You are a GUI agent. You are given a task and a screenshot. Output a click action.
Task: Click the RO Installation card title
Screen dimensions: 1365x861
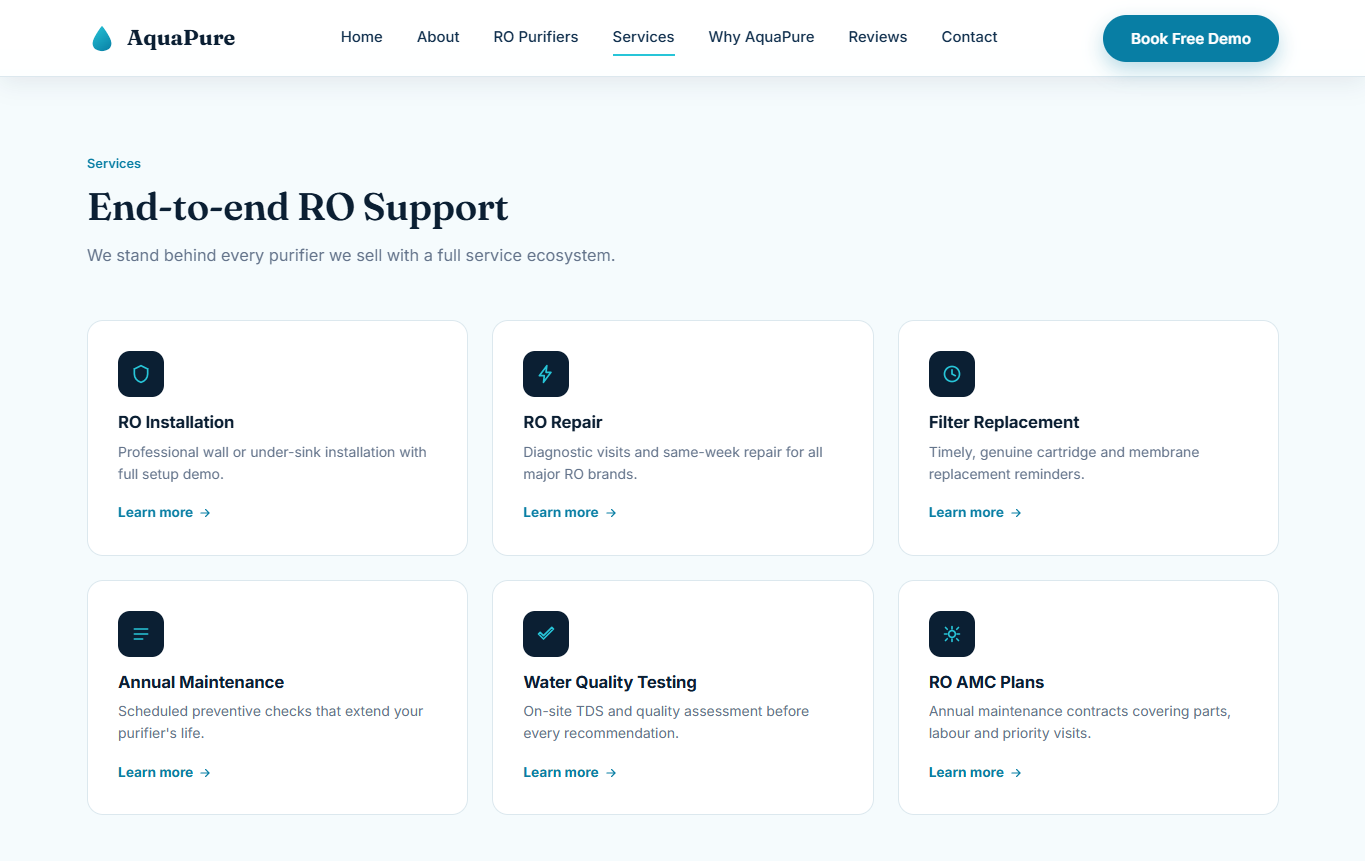176,422
